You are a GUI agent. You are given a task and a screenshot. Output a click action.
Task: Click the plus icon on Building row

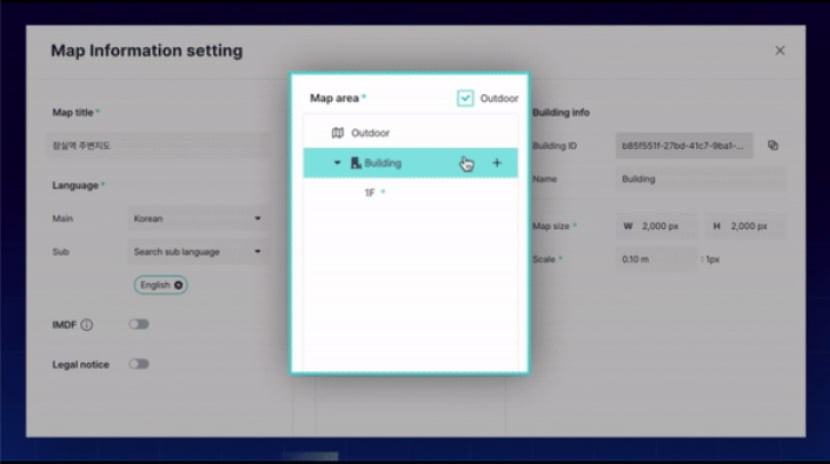(x=497, y=163)
